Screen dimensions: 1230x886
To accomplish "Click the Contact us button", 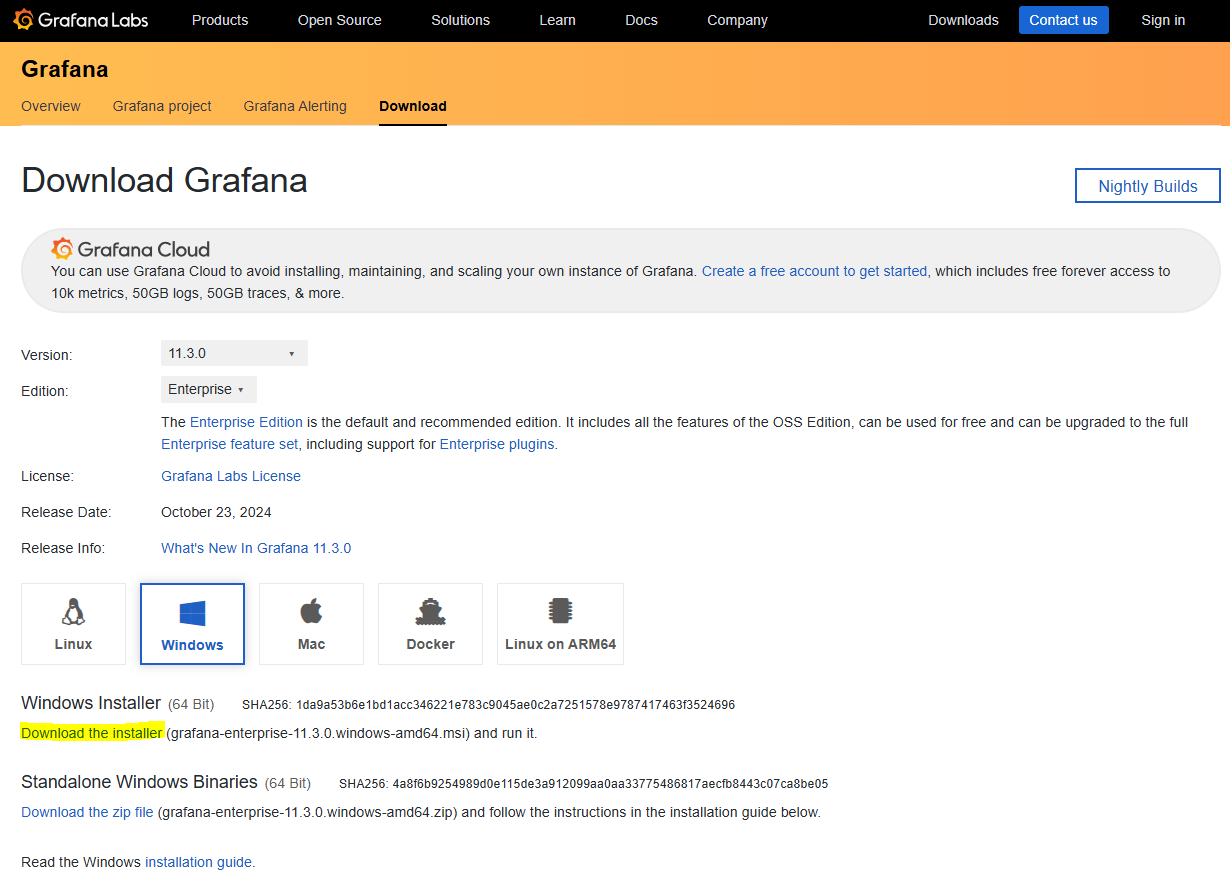I will point(1064,20).
